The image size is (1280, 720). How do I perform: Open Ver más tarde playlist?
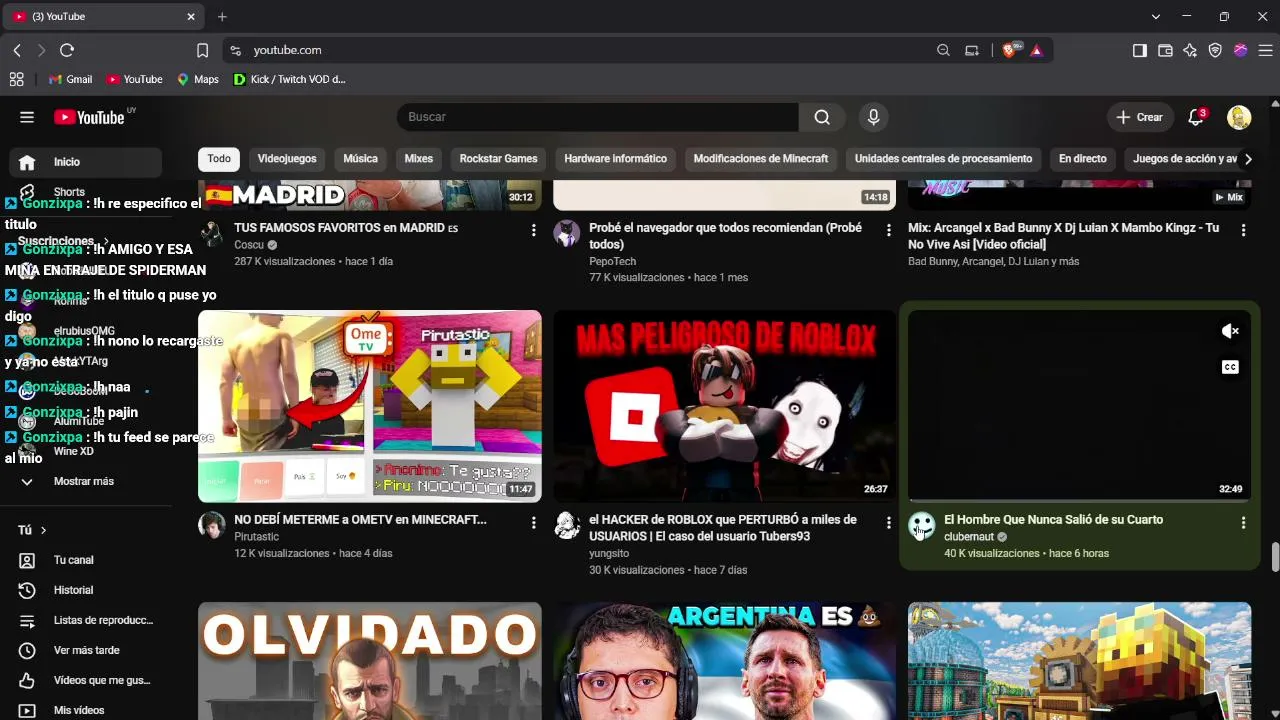pyautogui.click(x=86, y=650)
